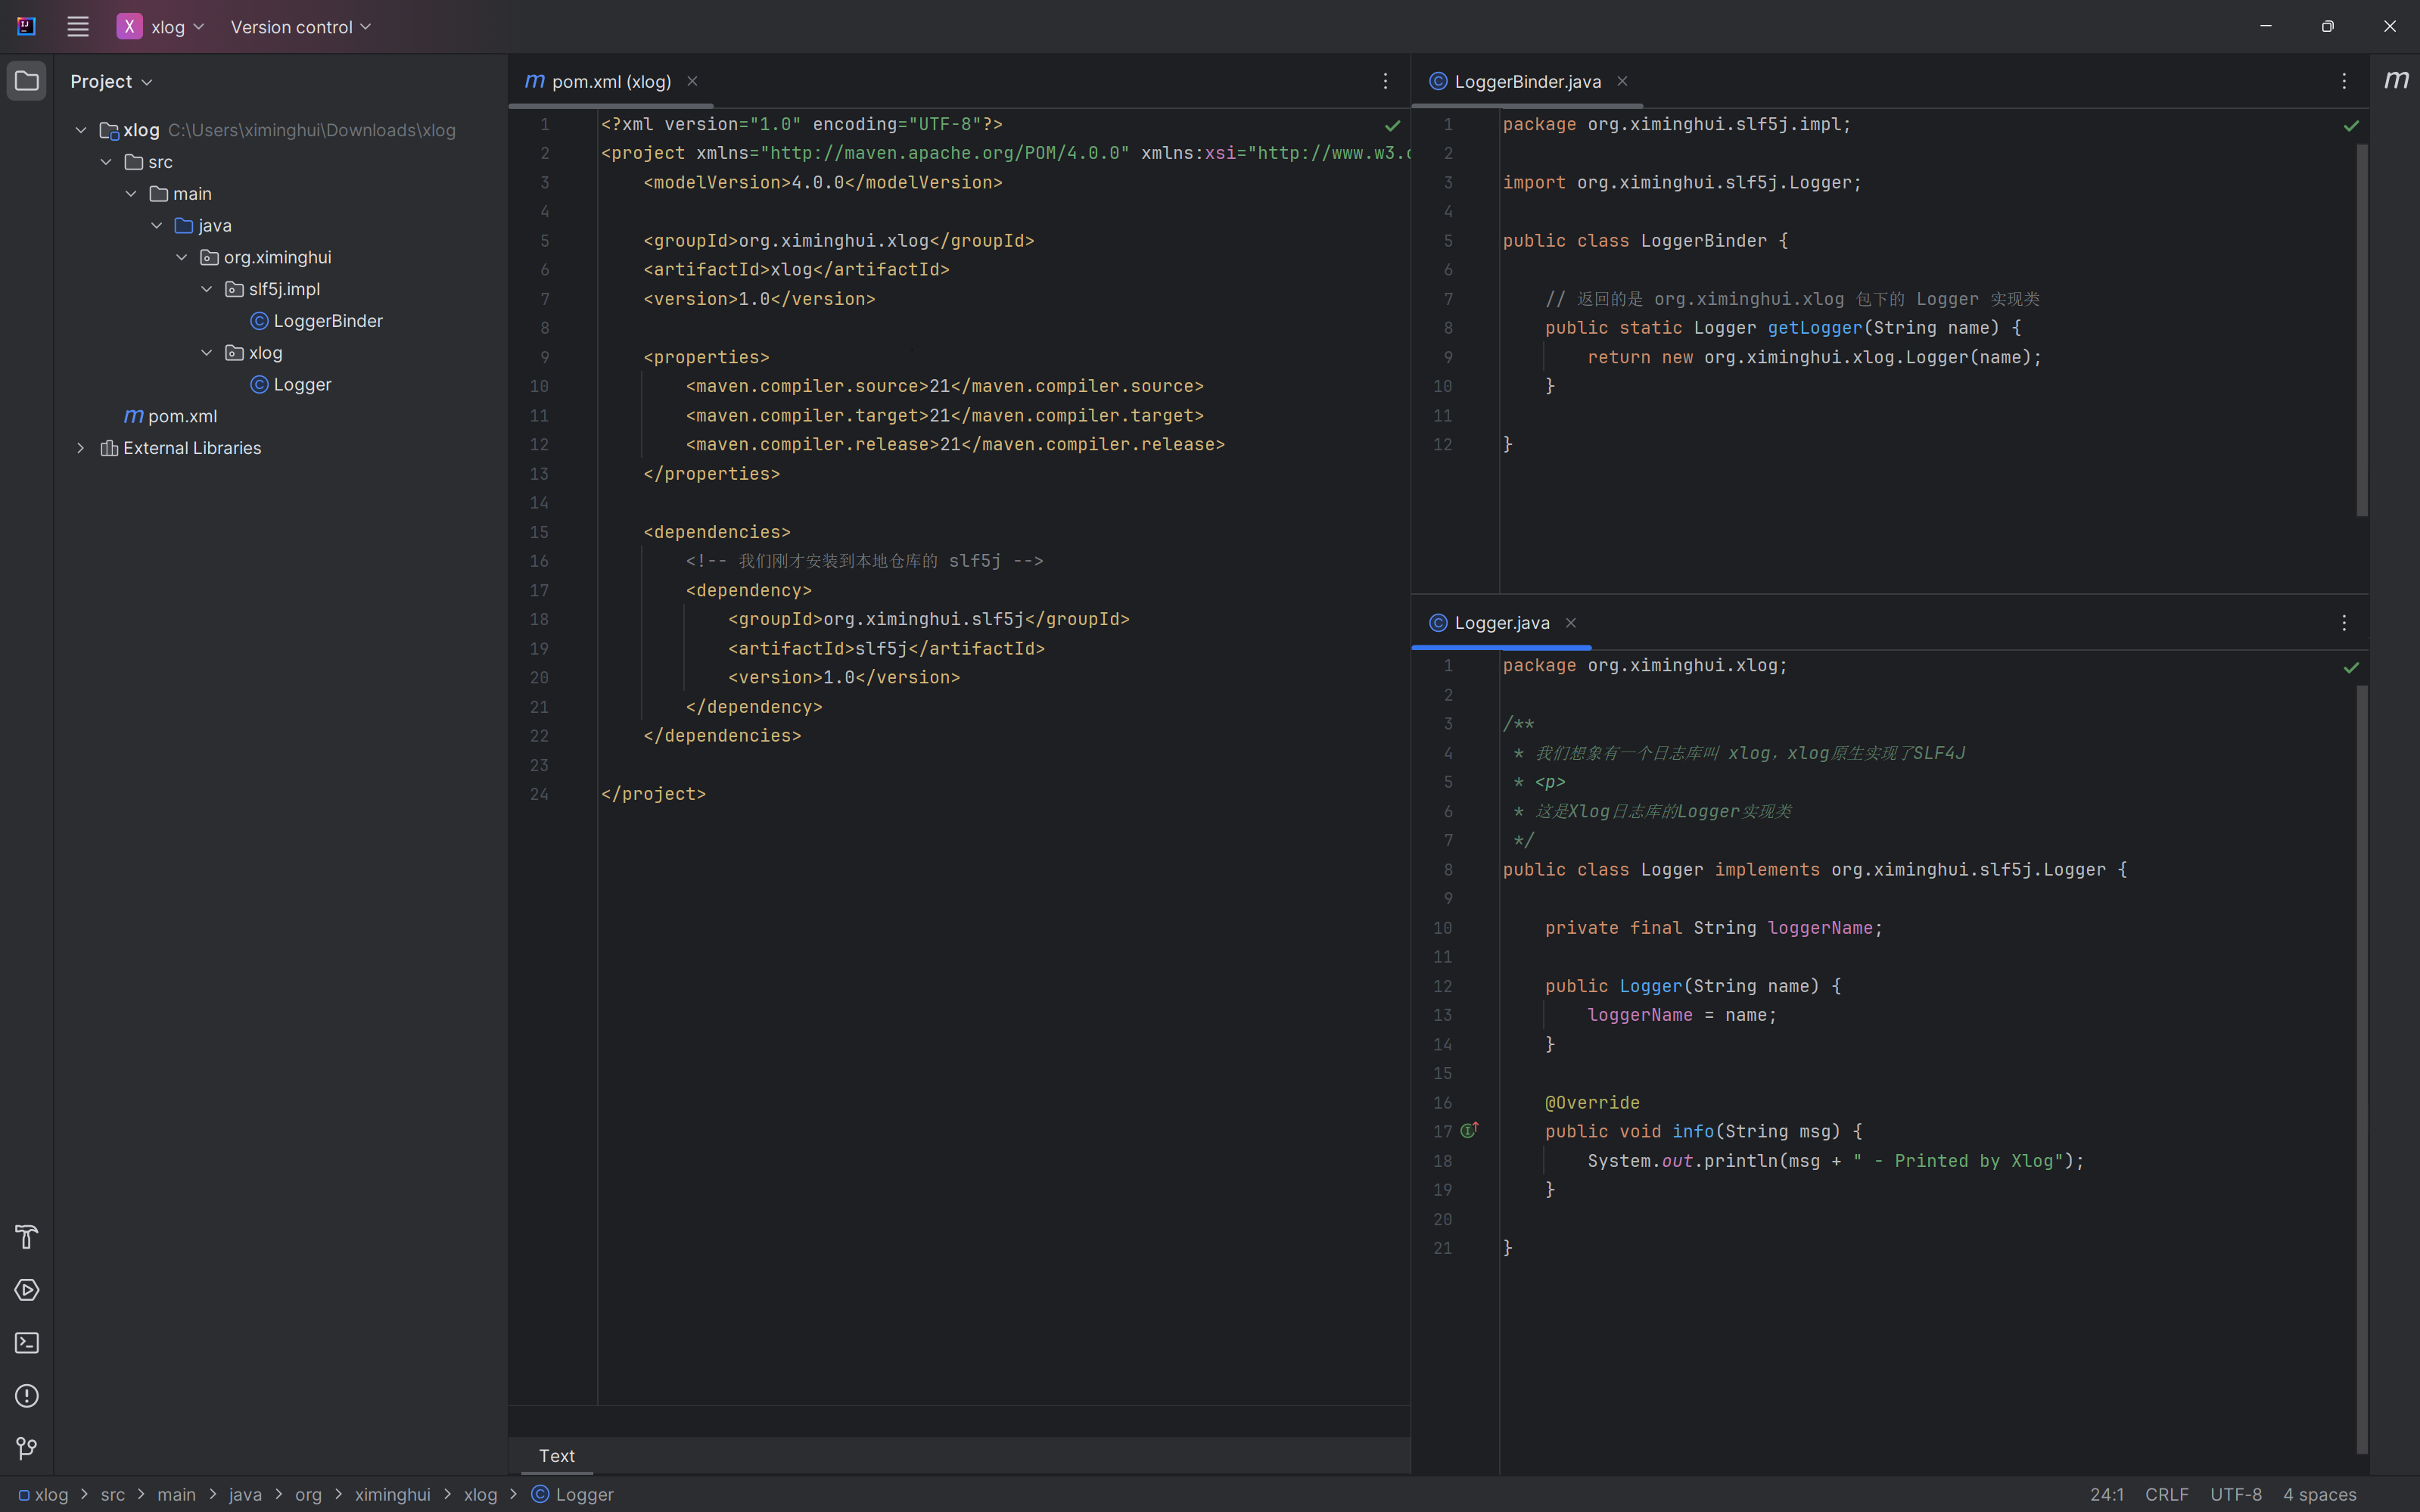Click the implements-method gutter icon on line 17
This screenshot has width=2420, height=1512.
coord(1469,1130)
